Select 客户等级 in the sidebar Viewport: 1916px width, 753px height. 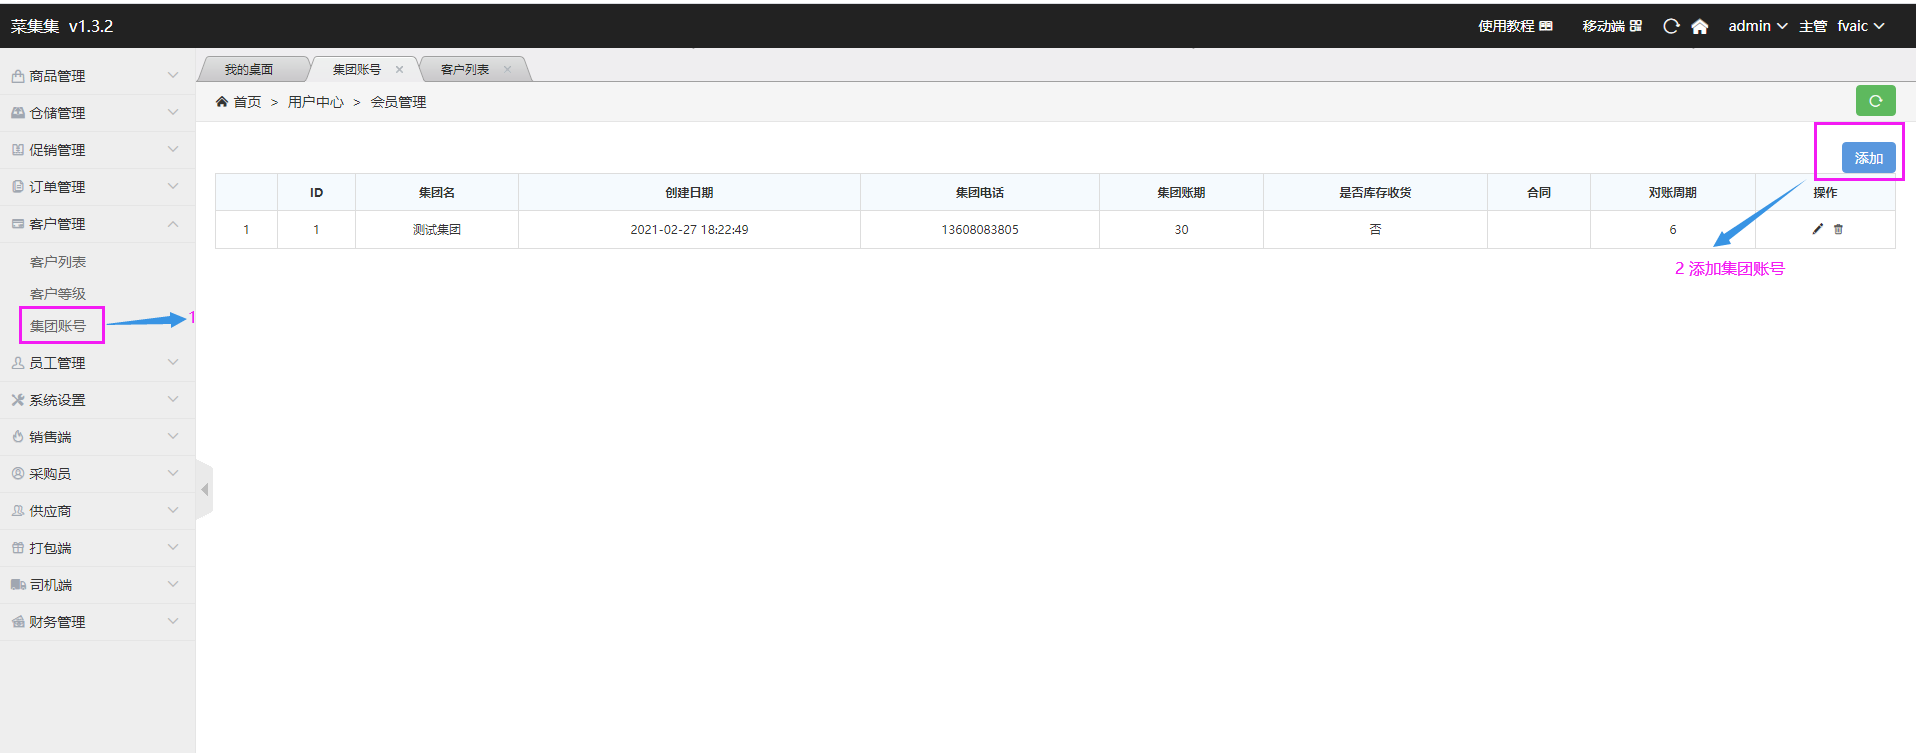58,294
